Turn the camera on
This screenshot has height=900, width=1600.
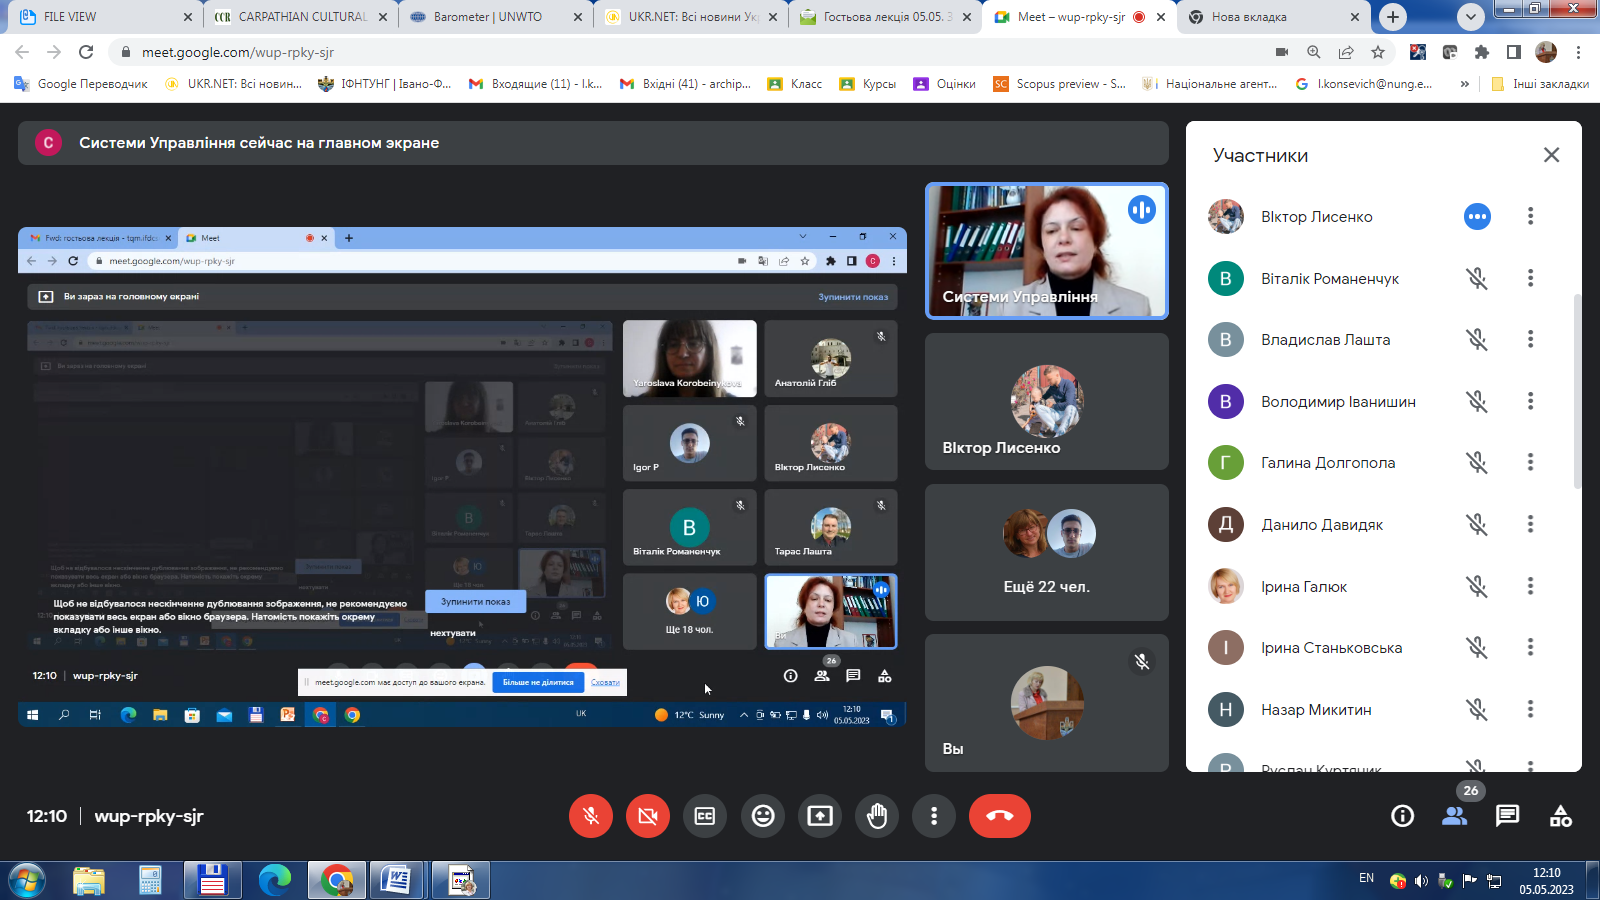coord(648,816)
